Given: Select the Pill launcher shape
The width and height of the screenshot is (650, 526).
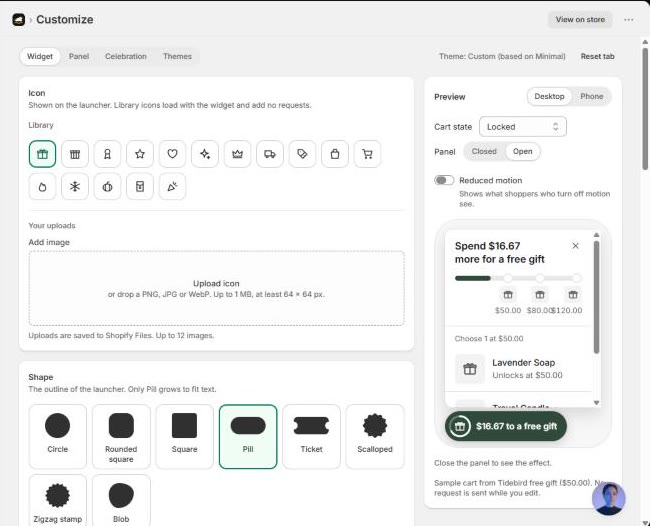Looking at the screenshot, I should point(248,437).
